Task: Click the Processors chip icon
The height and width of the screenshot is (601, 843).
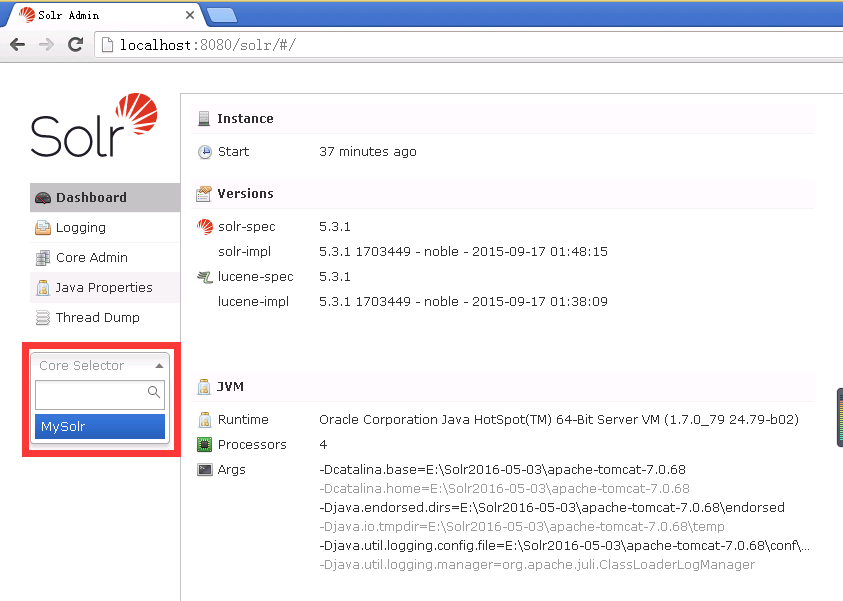Action: click(x=205, y=445)
